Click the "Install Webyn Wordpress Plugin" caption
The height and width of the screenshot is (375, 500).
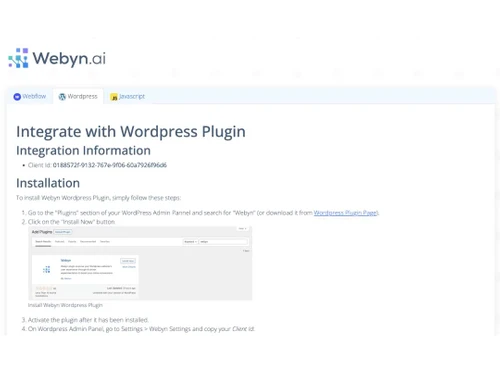click(x=65, y=305)
